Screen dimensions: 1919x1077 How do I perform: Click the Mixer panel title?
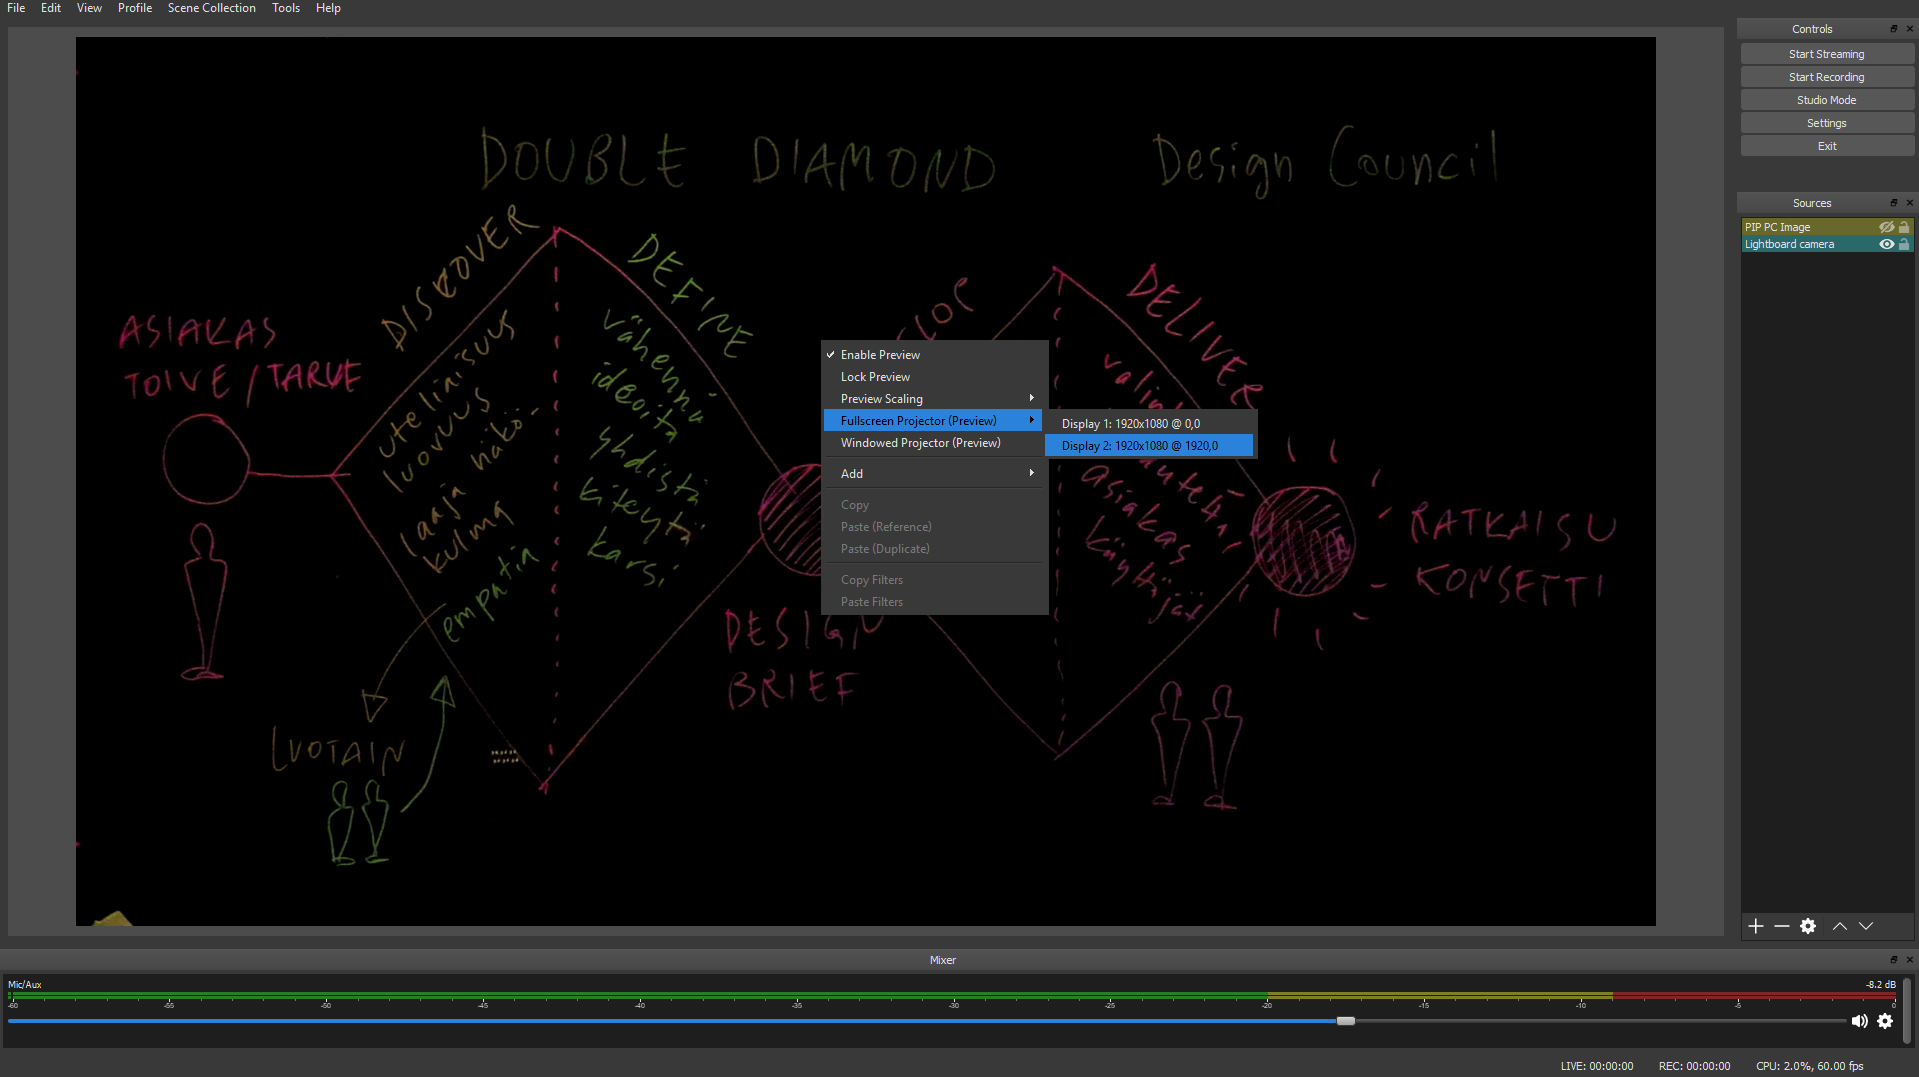click(943, 960)
